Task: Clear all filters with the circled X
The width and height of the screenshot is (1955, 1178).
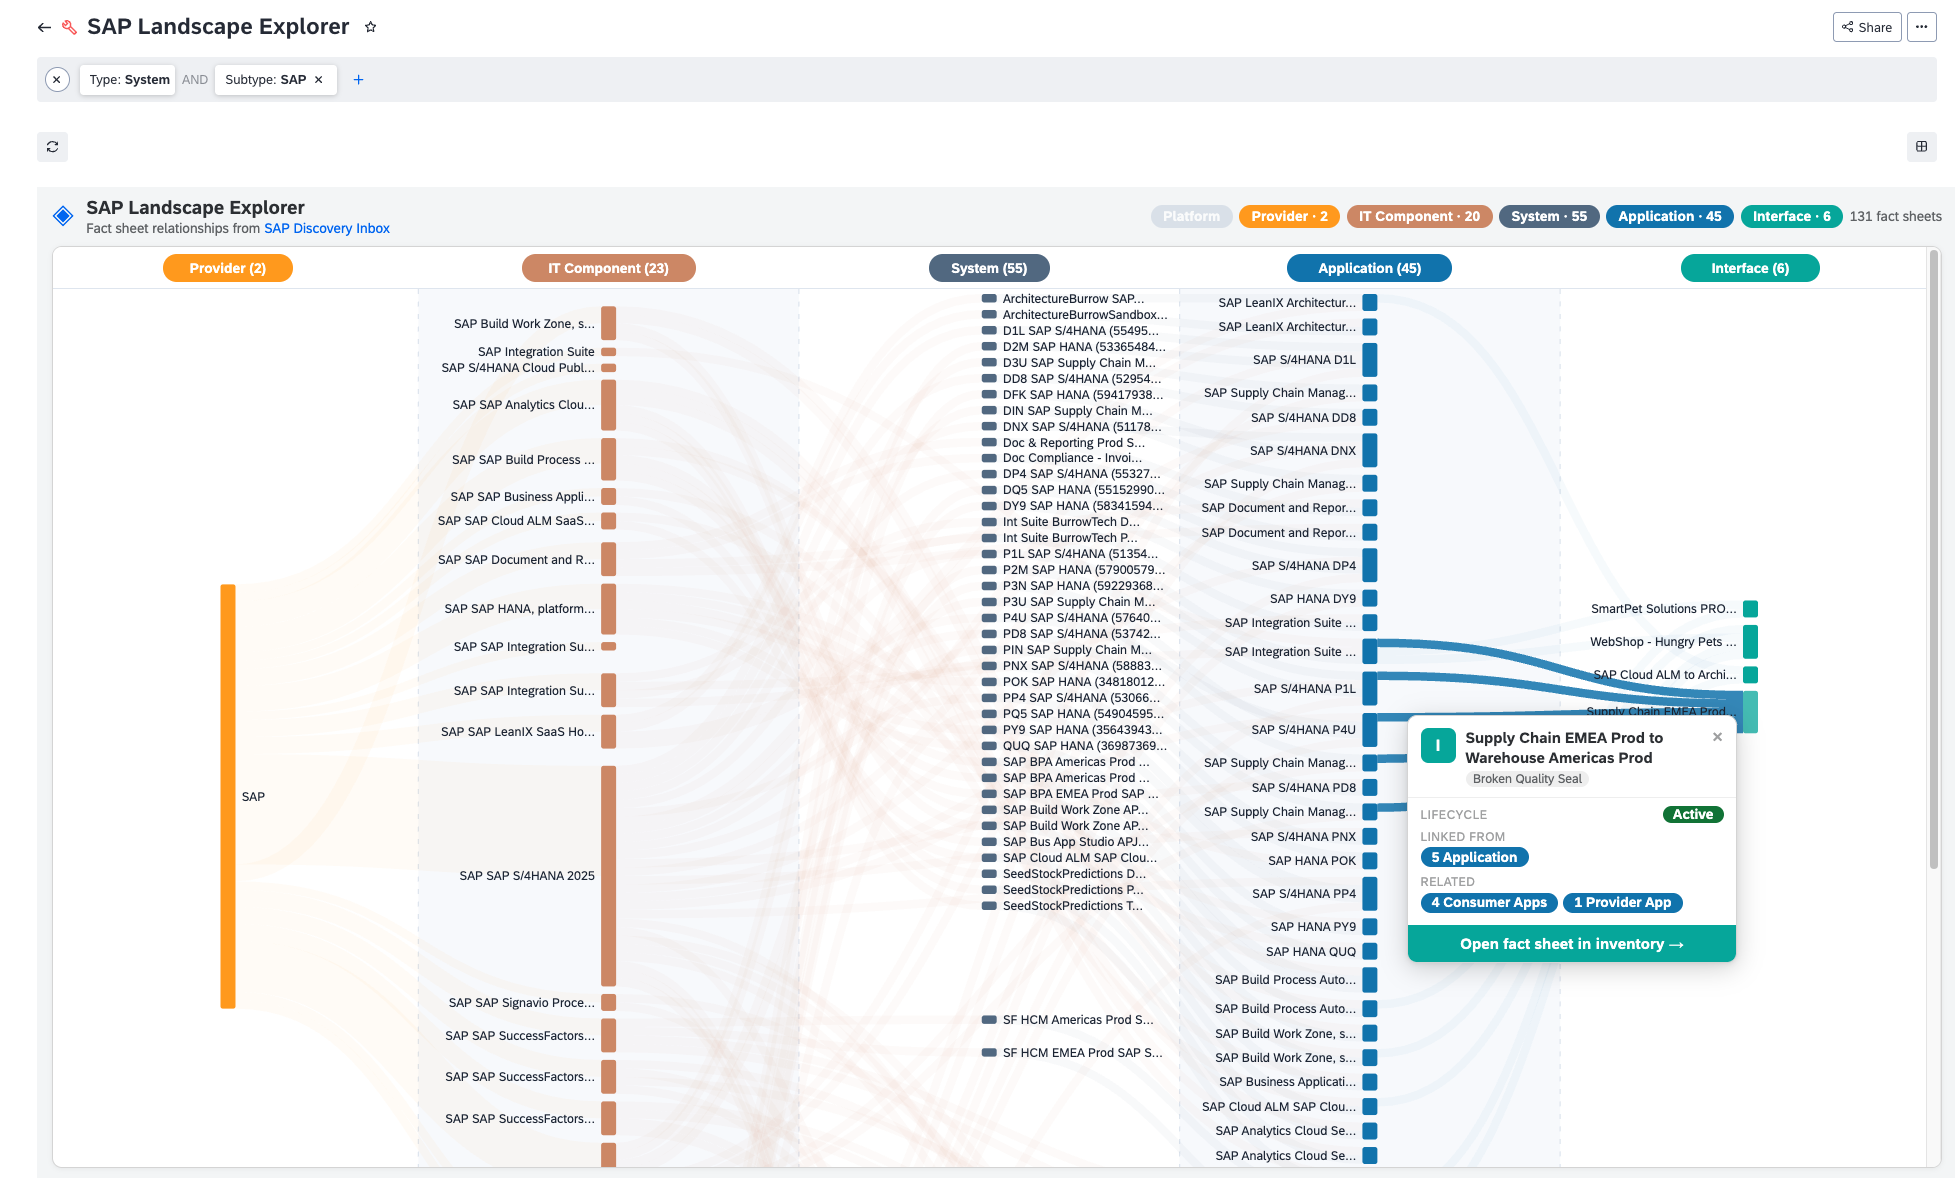Action: [57, 80]
